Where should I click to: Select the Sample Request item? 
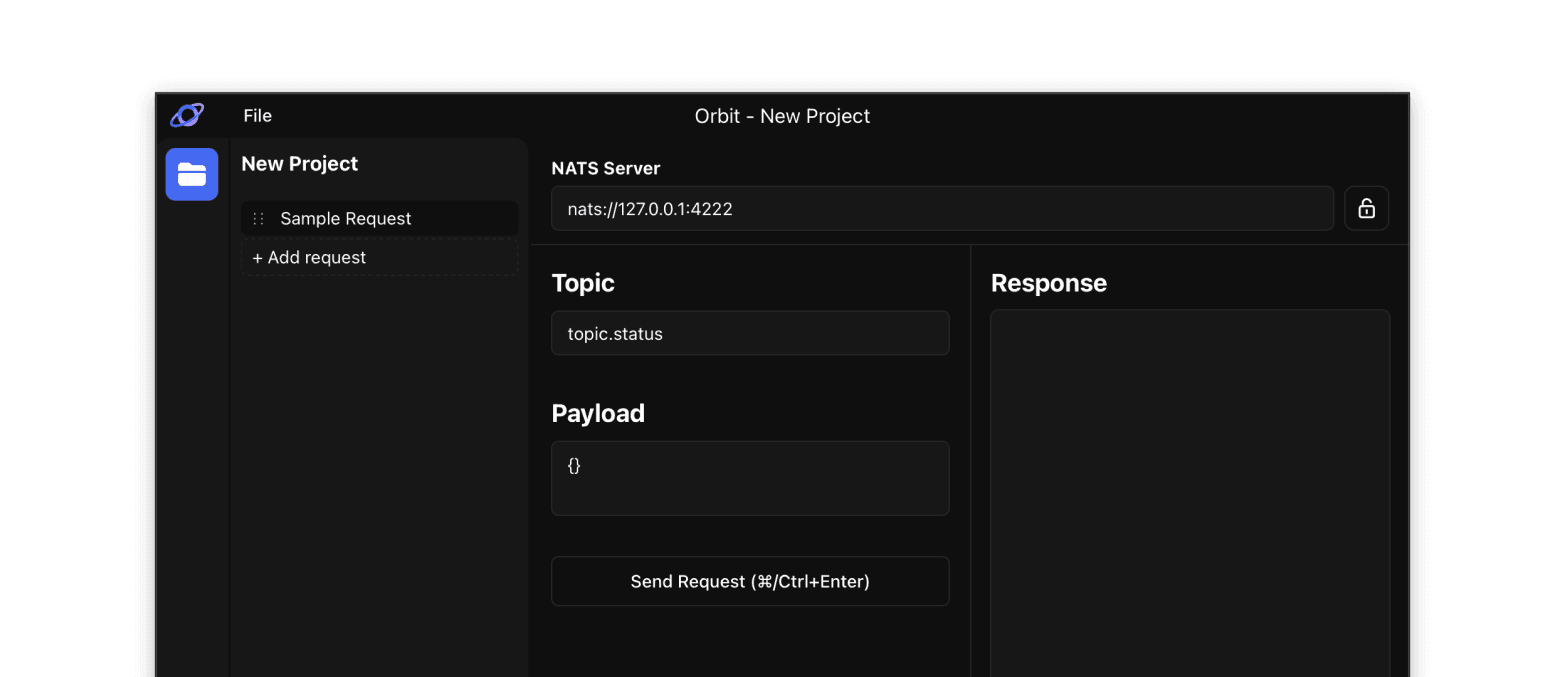point(345,219)
